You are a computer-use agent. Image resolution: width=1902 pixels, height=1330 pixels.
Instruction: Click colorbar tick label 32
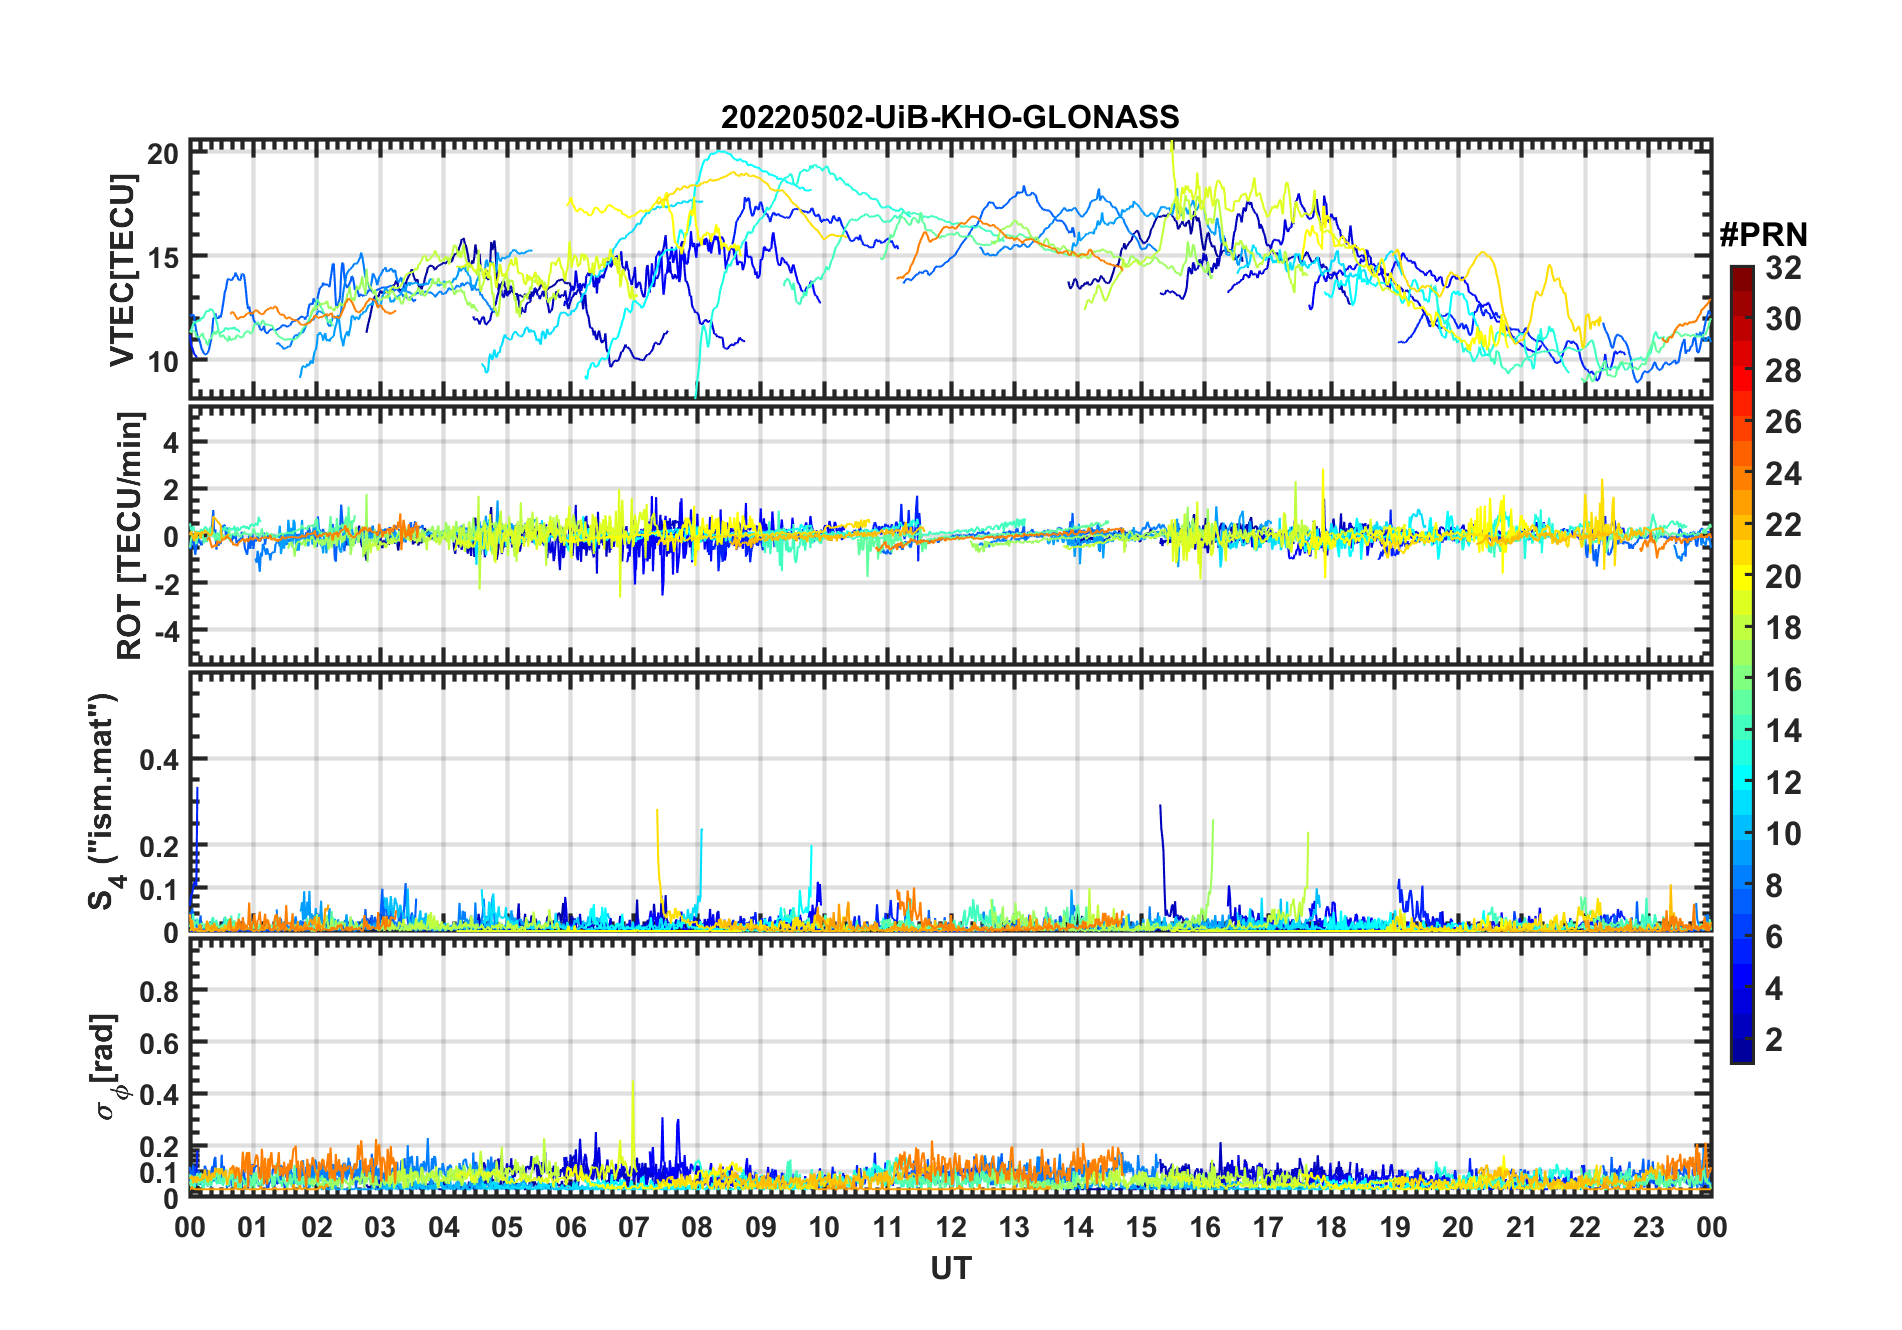[x=1783, y=267]
